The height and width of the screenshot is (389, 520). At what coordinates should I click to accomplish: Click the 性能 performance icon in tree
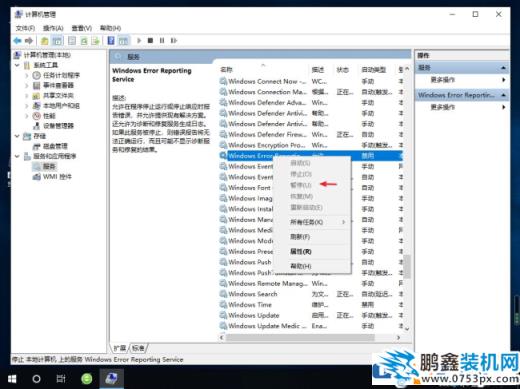click(x=36, y=116)
